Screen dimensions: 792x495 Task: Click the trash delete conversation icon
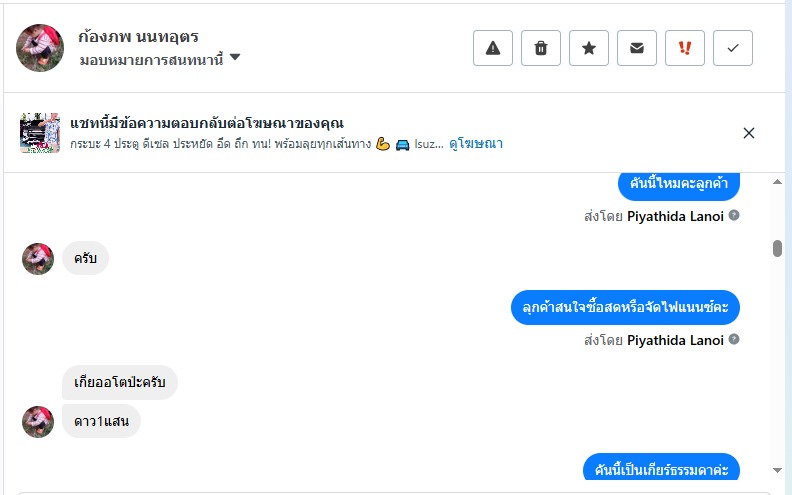(x=541, y=48)
